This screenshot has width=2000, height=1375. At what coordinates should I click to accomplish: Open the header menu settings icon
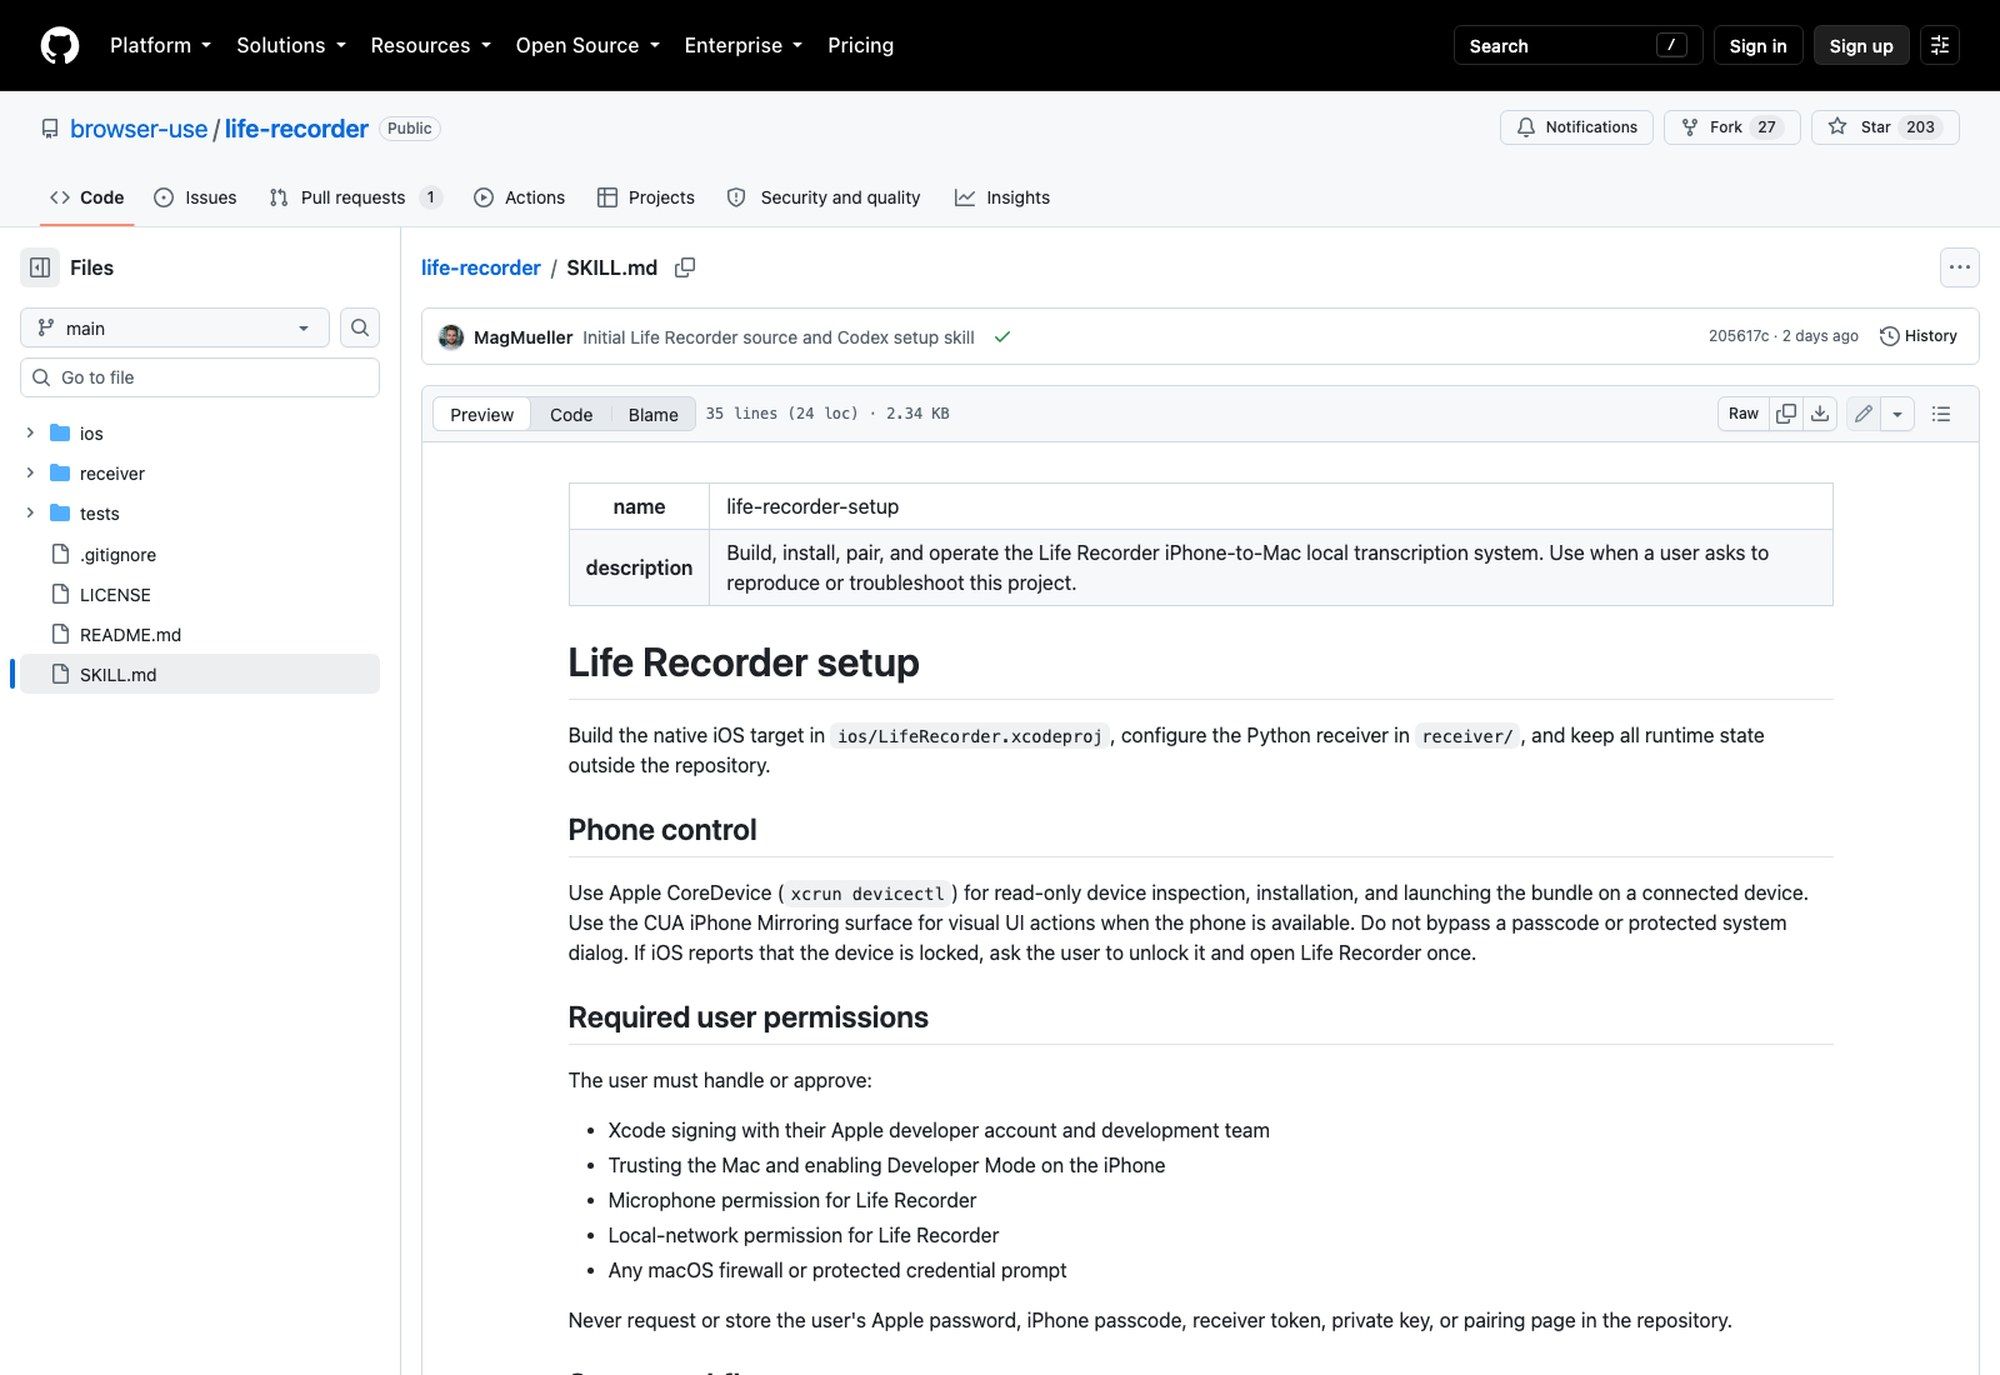point(1940,46)
